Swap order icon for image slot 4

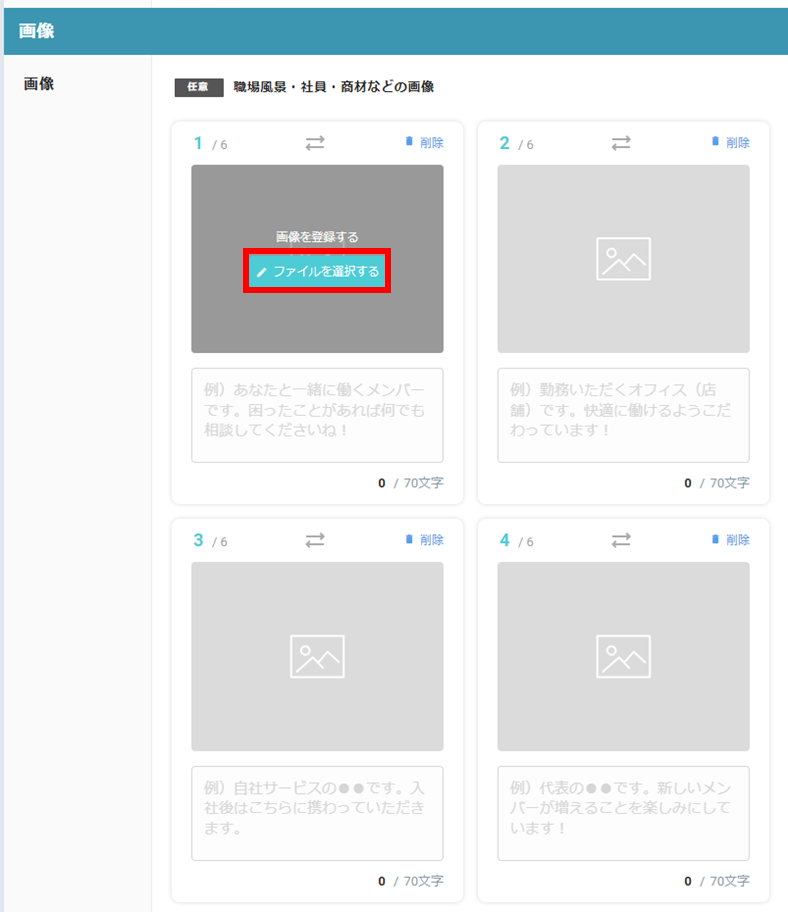621,540
